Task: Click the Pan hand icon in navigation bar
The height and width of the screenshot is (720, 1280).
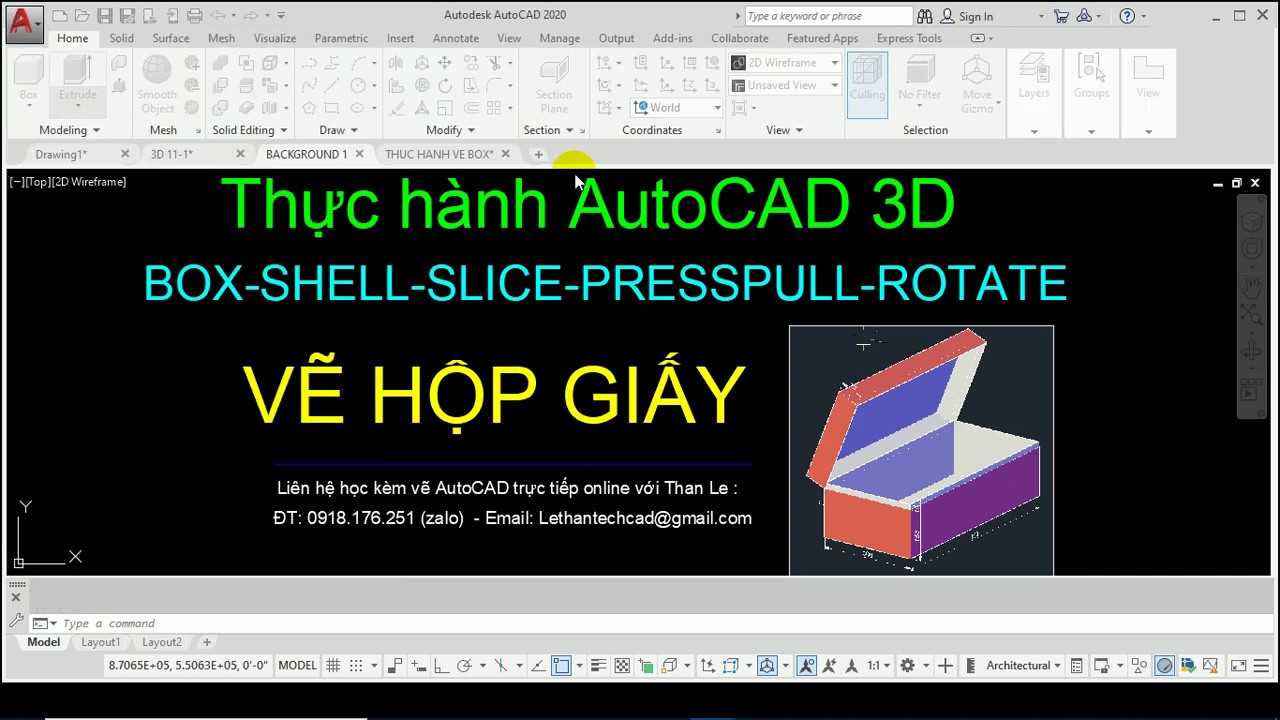Action: coord(1252,289)
